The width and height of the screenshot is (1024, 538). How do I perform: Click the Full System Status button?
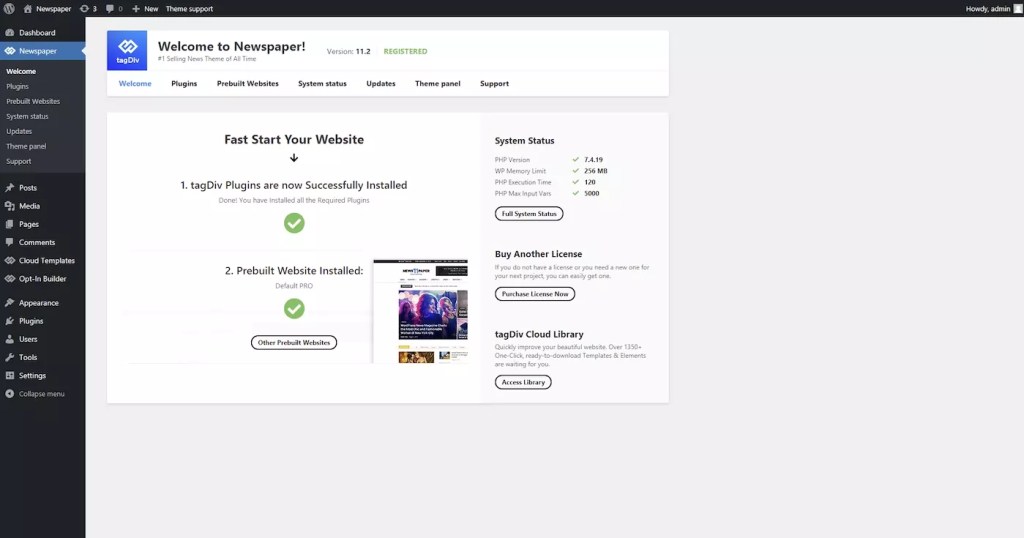tap(529, 214)
